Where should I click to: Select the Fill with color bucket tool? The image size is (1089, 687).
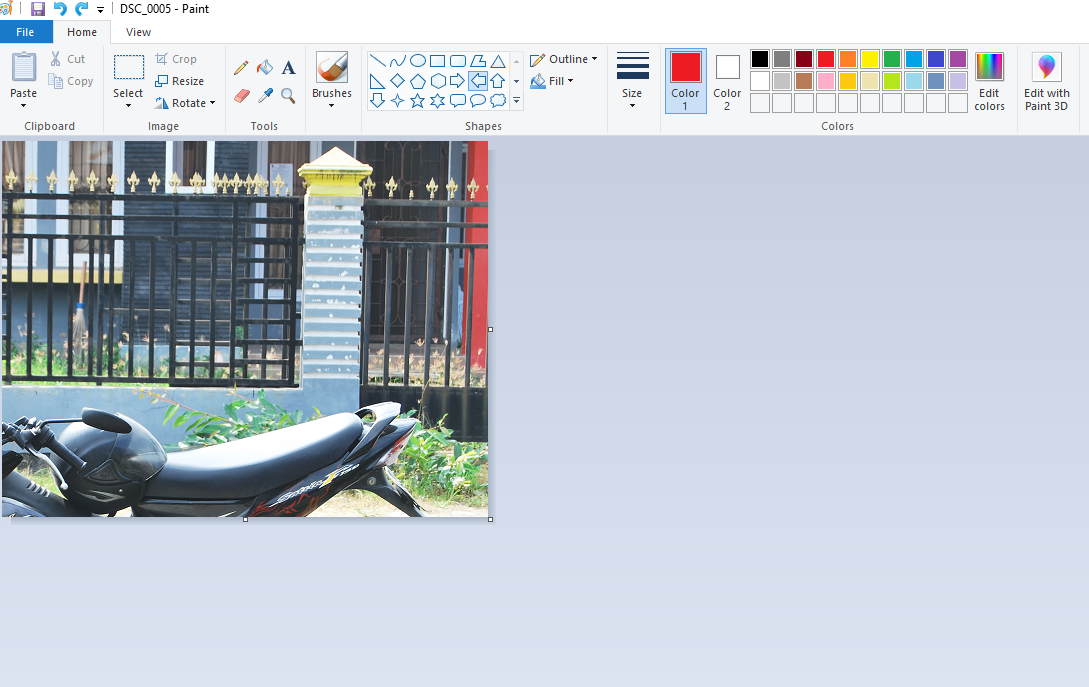coord(265,67)
